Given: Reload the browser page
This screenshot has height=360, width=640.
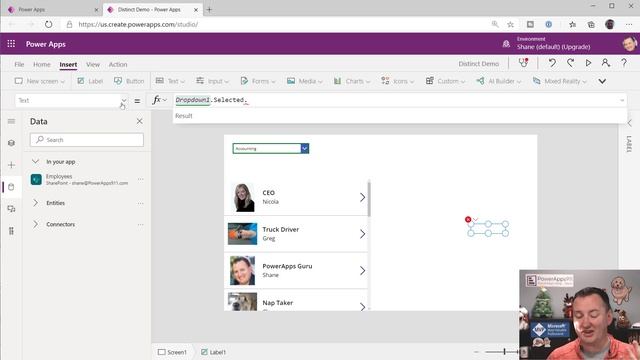Looking at the screenshot, I should click(x=49, y=24).
